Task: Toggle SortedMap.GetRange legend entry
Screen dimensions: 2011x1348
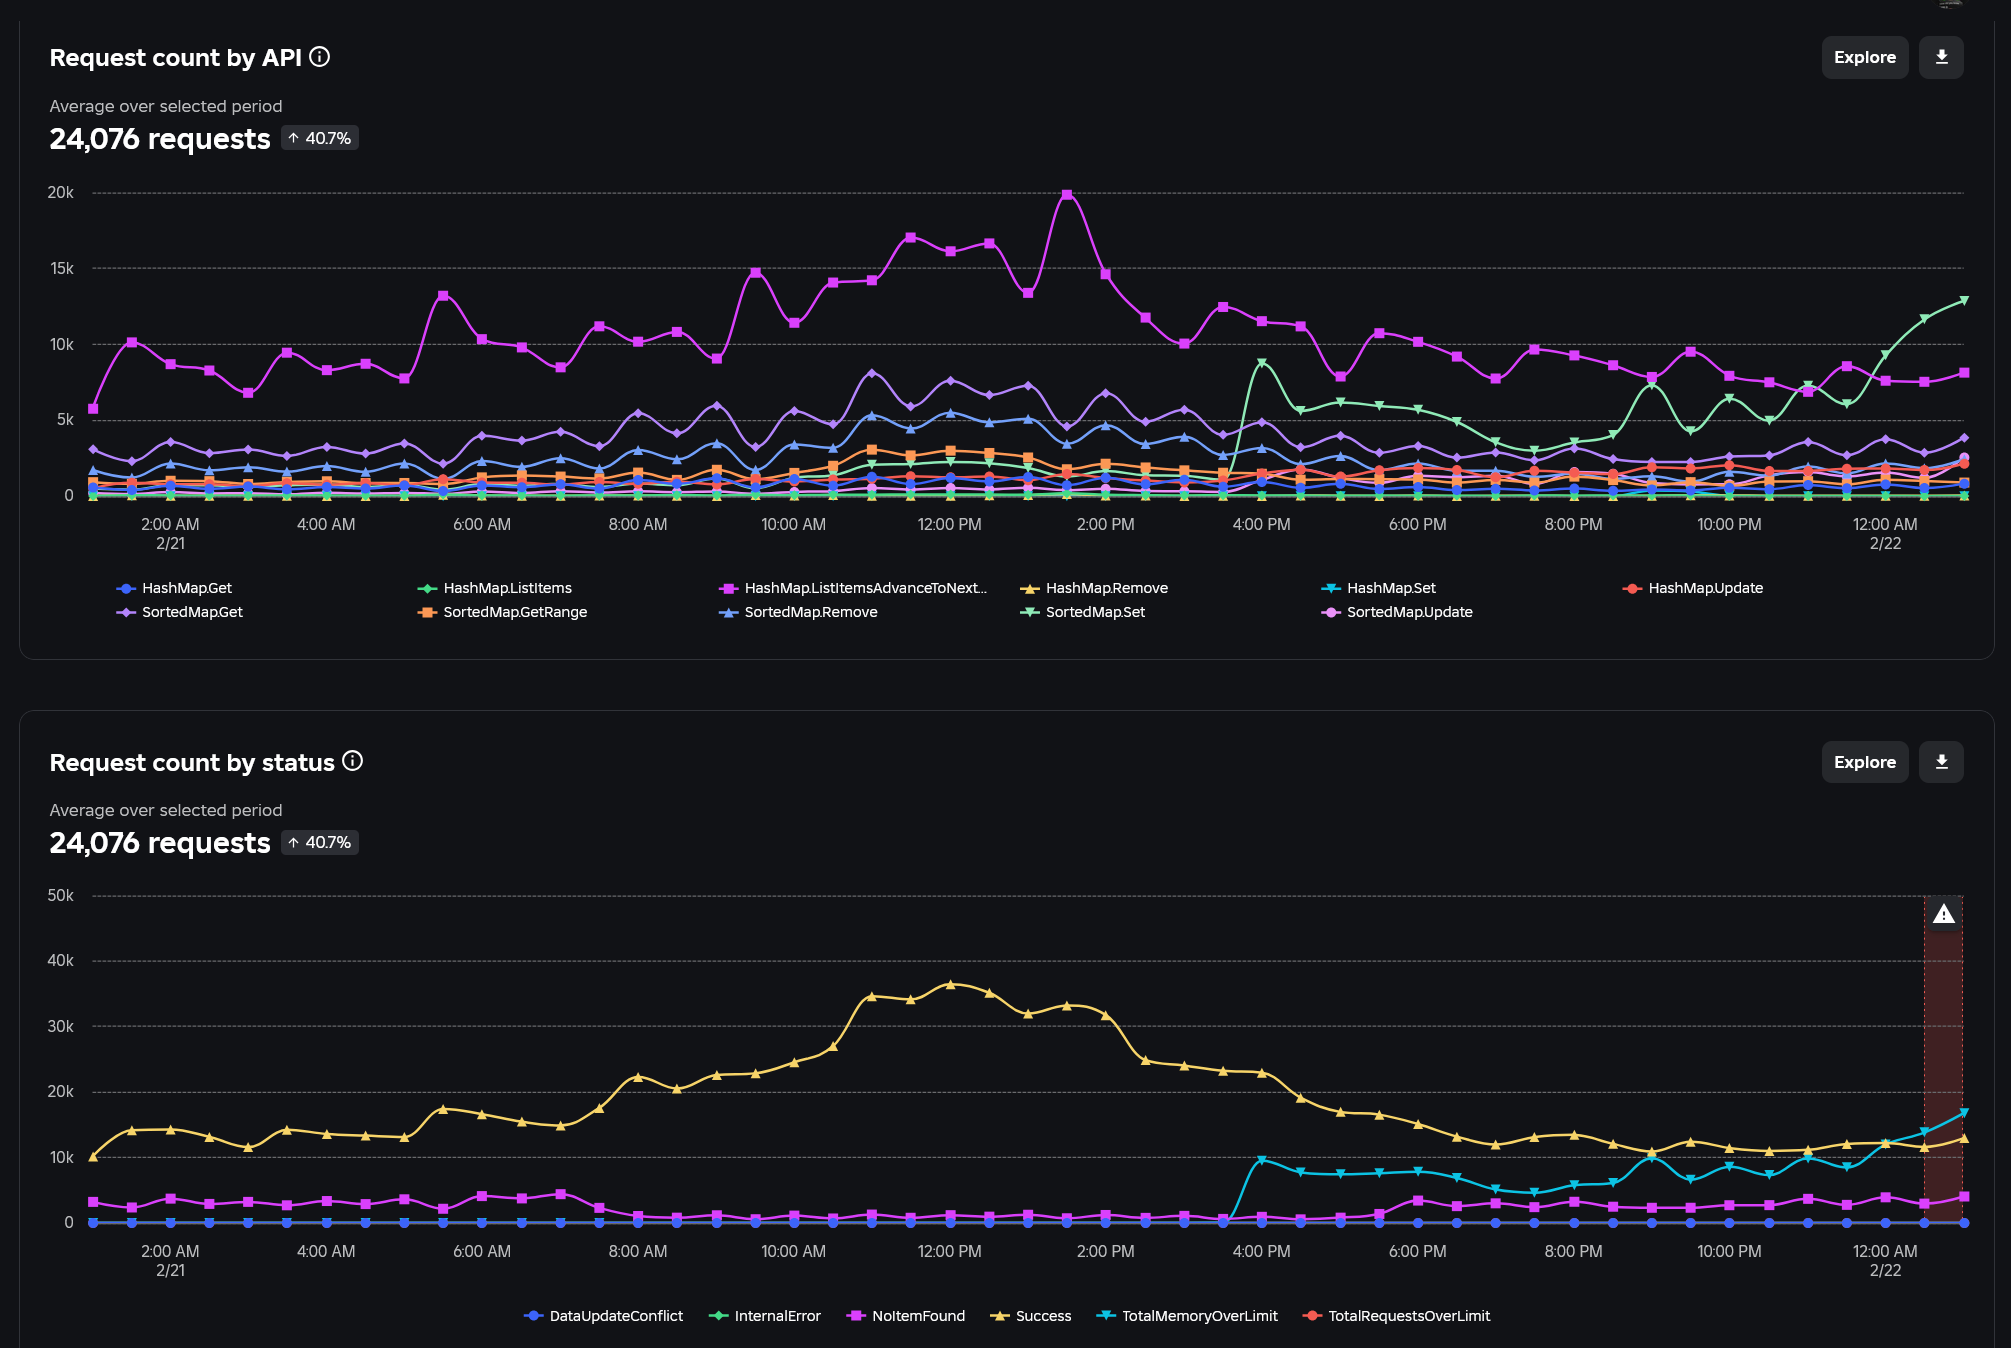Action: [x=502, y=612]
